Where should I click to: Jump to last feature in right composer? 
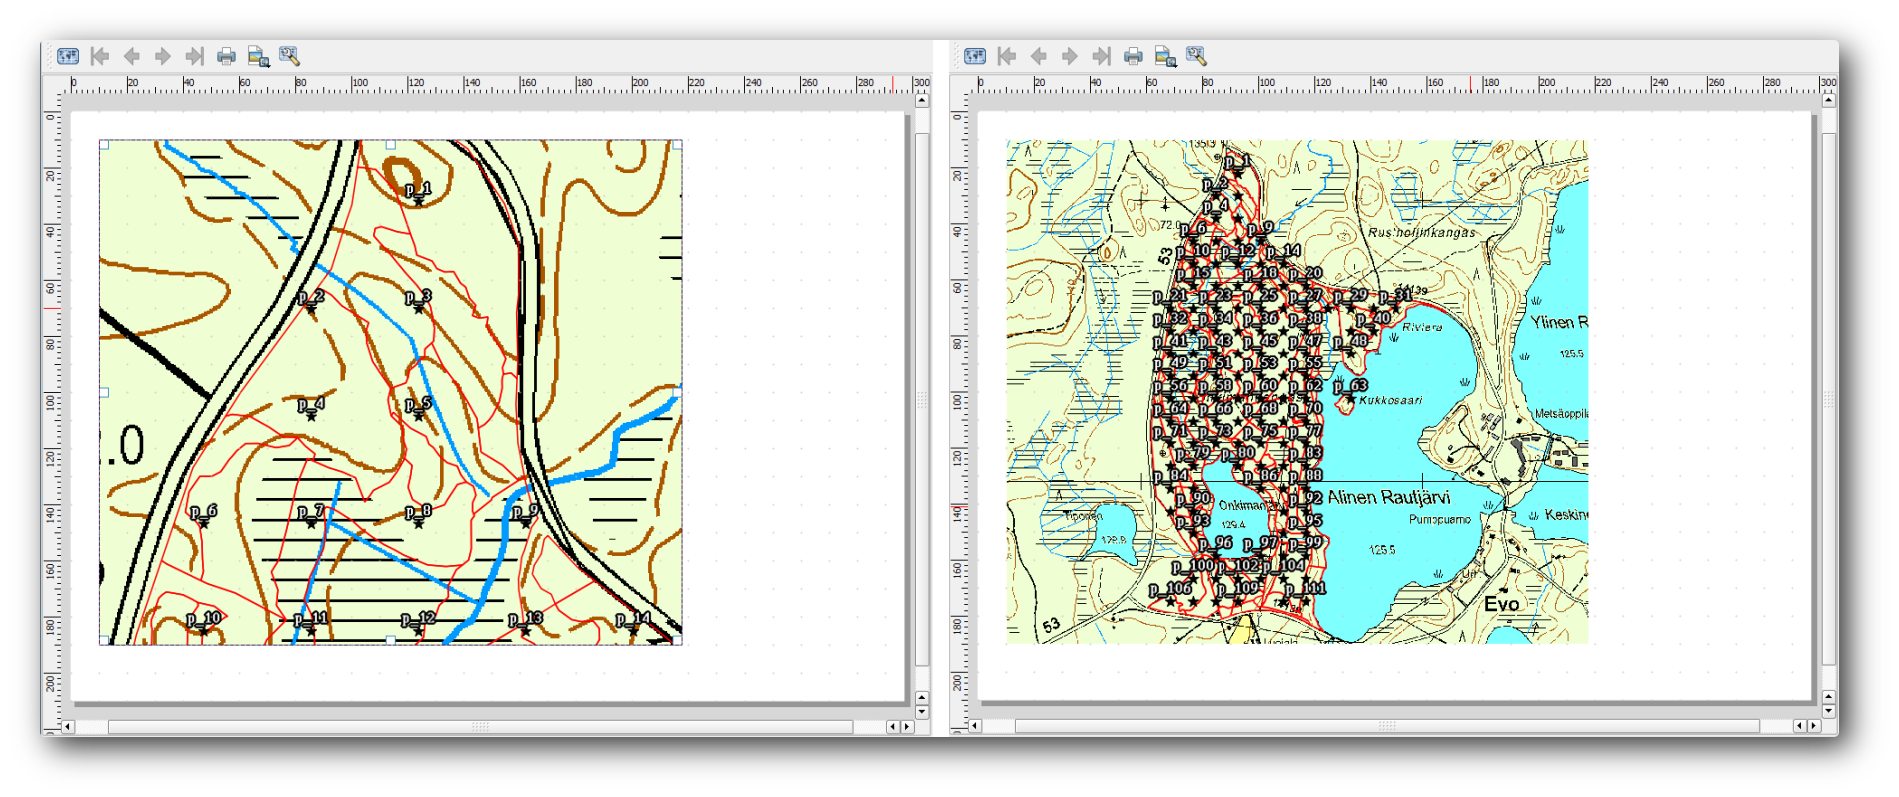tap(1101, 56)
